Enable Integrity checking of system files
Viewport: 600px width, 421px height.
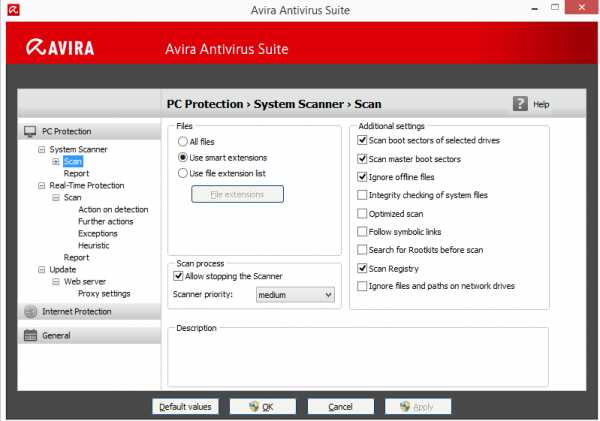pos(362,195)
